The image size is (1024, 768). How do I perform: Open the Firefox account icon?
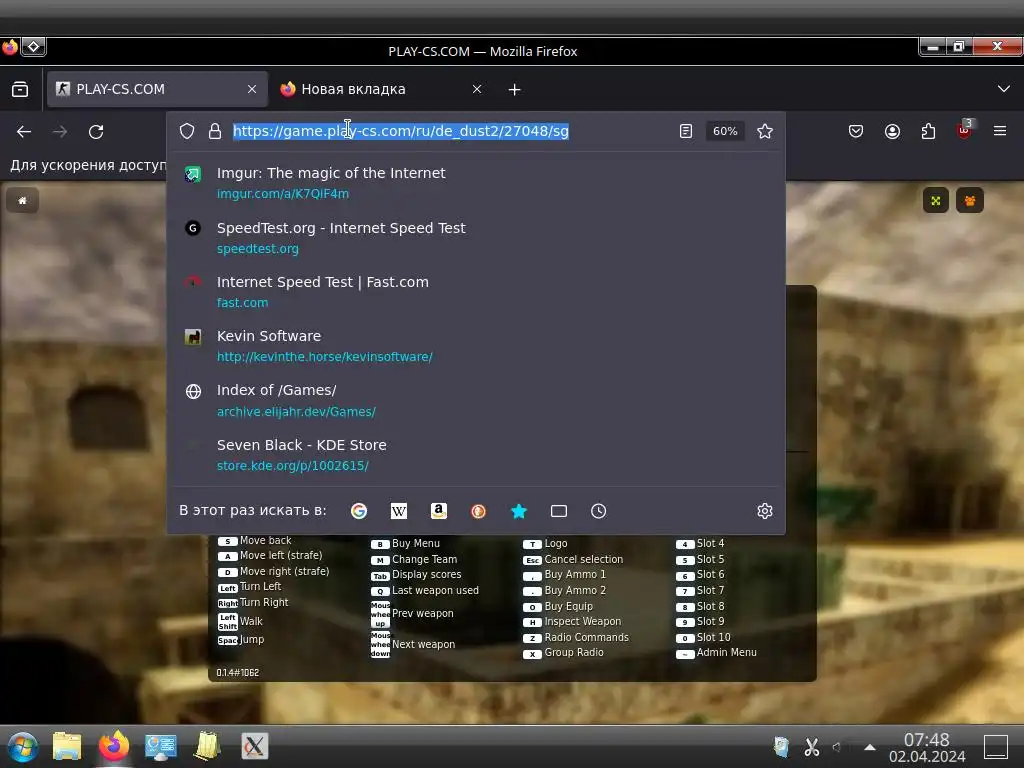[892, 131]
